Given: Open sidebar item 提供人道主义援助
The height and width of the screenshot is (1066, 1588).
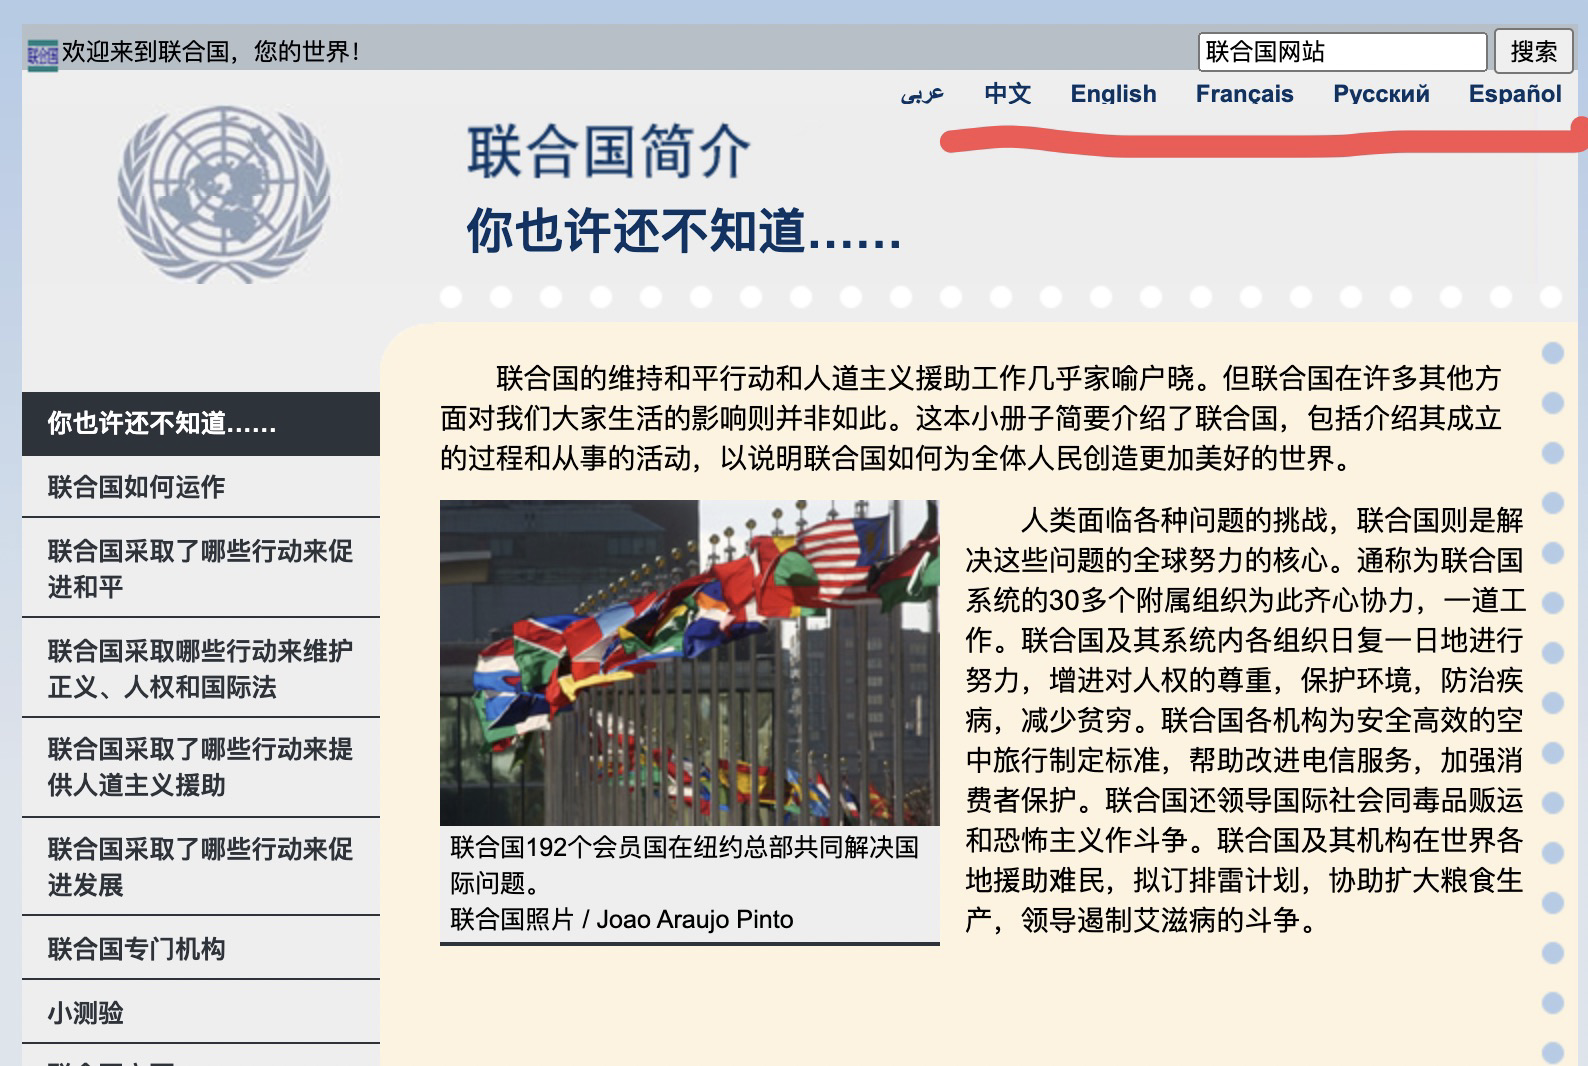Looking at the screenshot, I should coord(201,767).
